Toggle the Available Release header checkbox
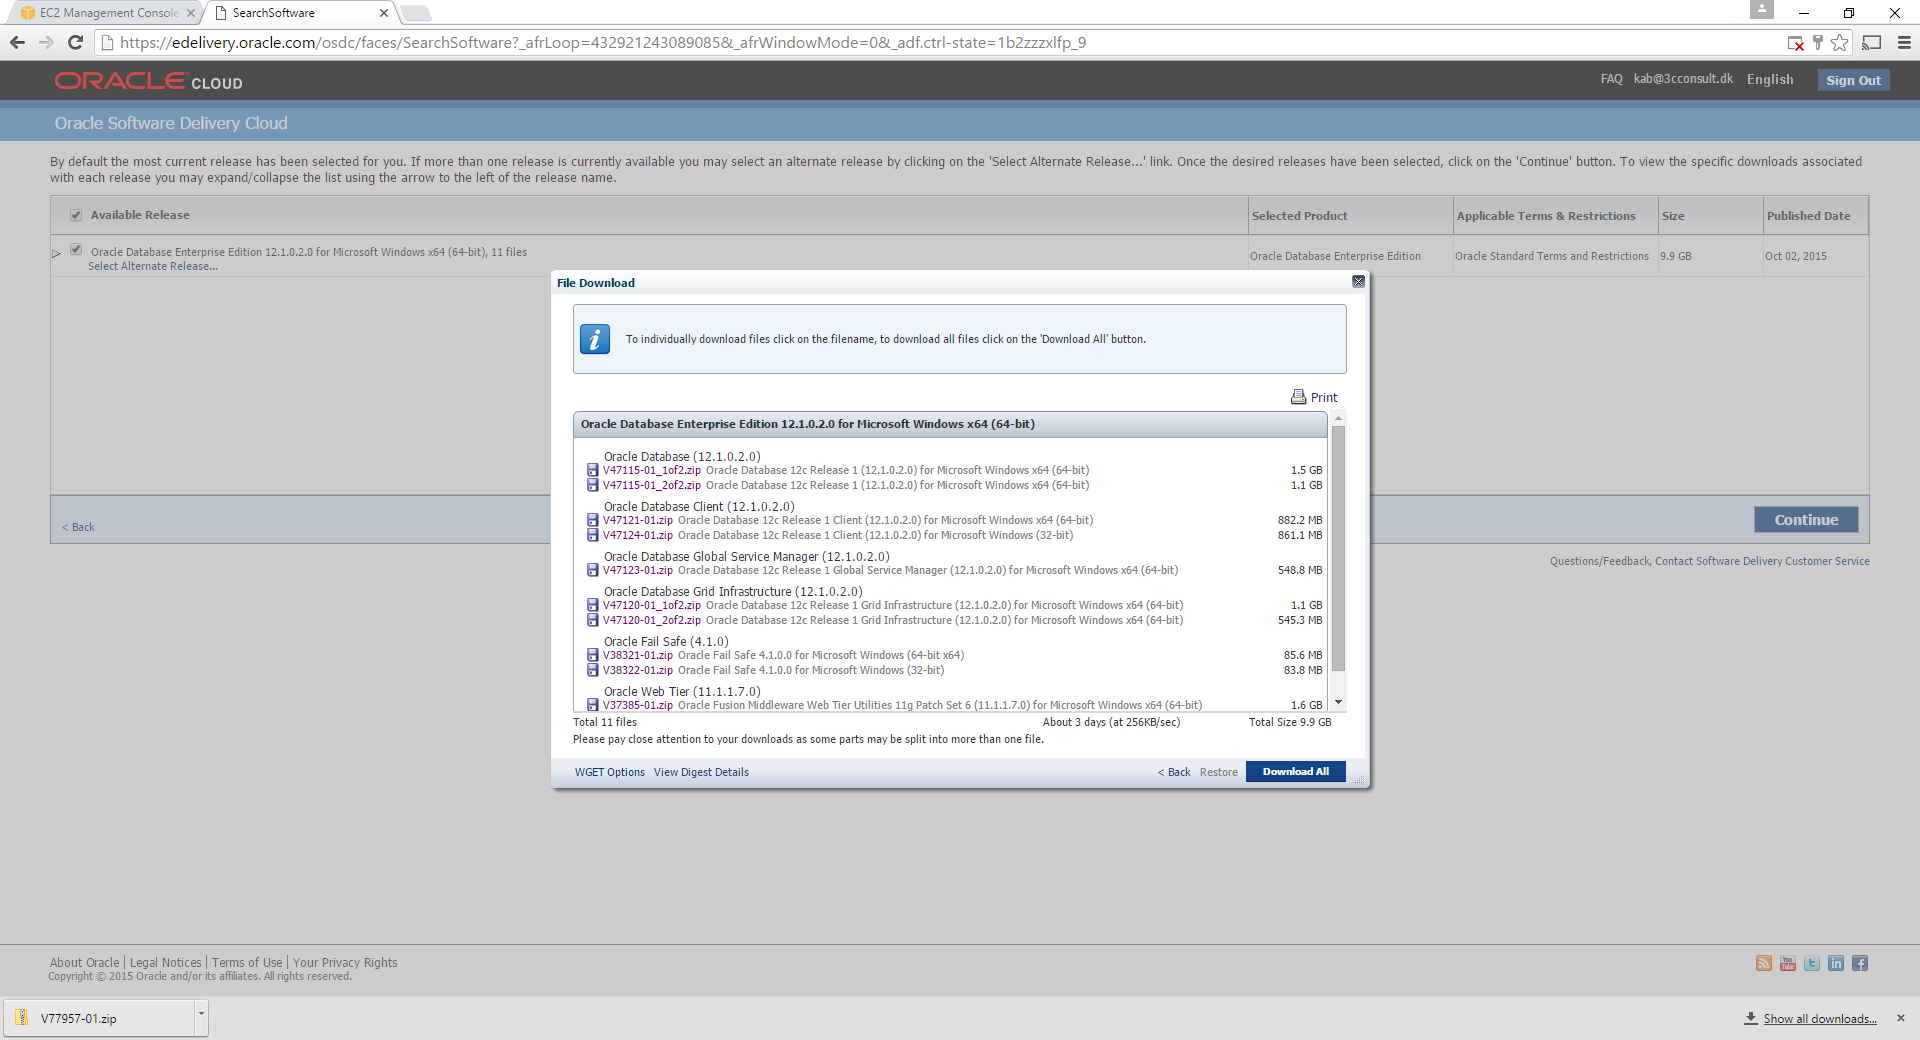Screen dimensions: 1920x1040 pyautogui.click(x=76, y=215)
